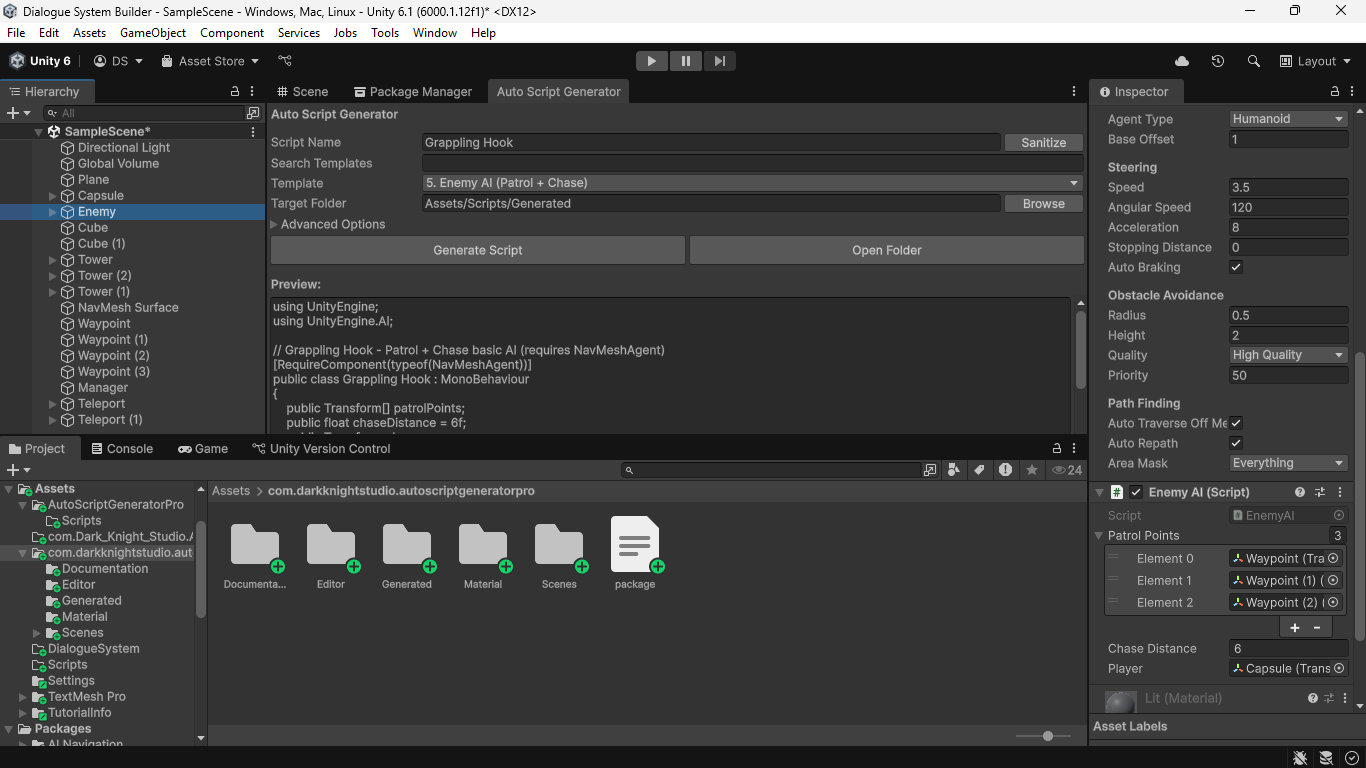The image size is (1366, 768).
Task: Click the activity check icon in status bar
Action: pos(1352,758)
